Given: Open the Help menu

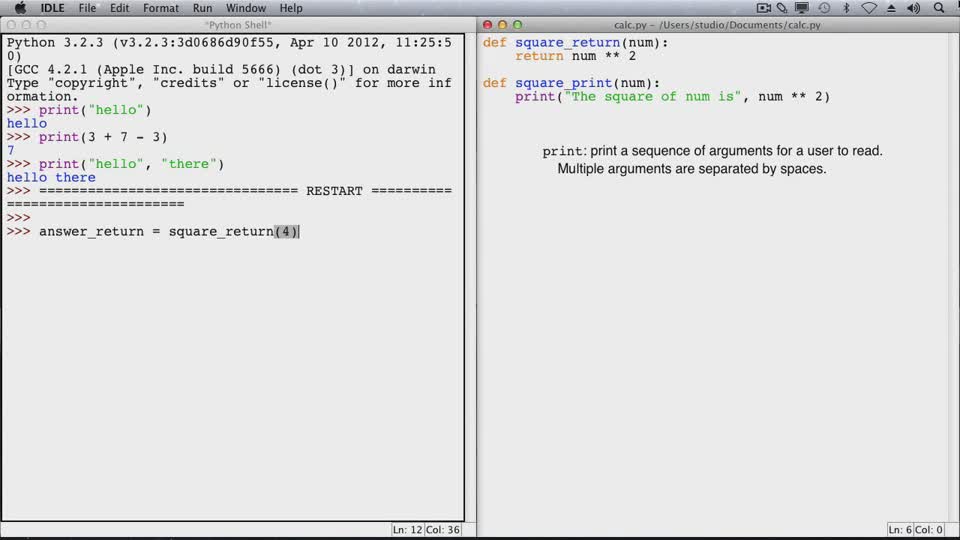Looking at the screenshot, I should coord(291,8).
